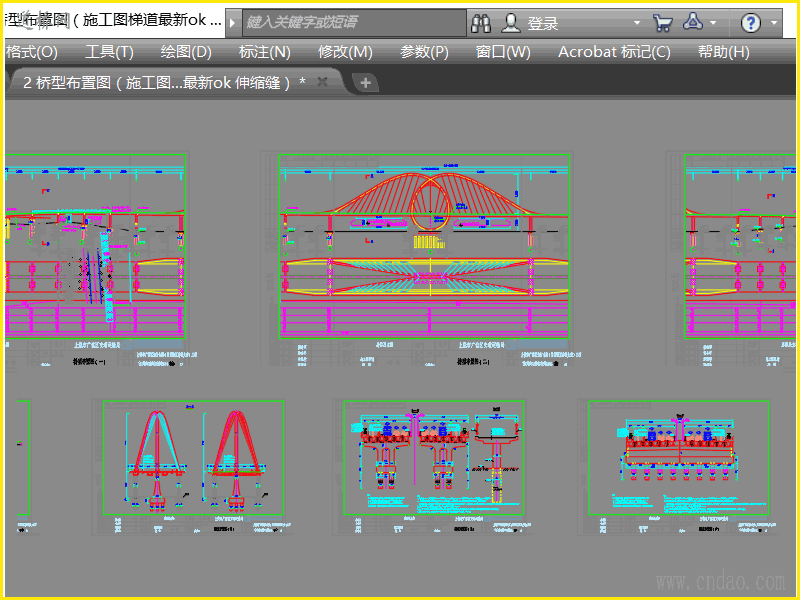Image resolution: width=800 pixels, height=600 pixels.
Task: Open the 格式(O) menu
Action: pyautogui.click(x=31, y=52)
